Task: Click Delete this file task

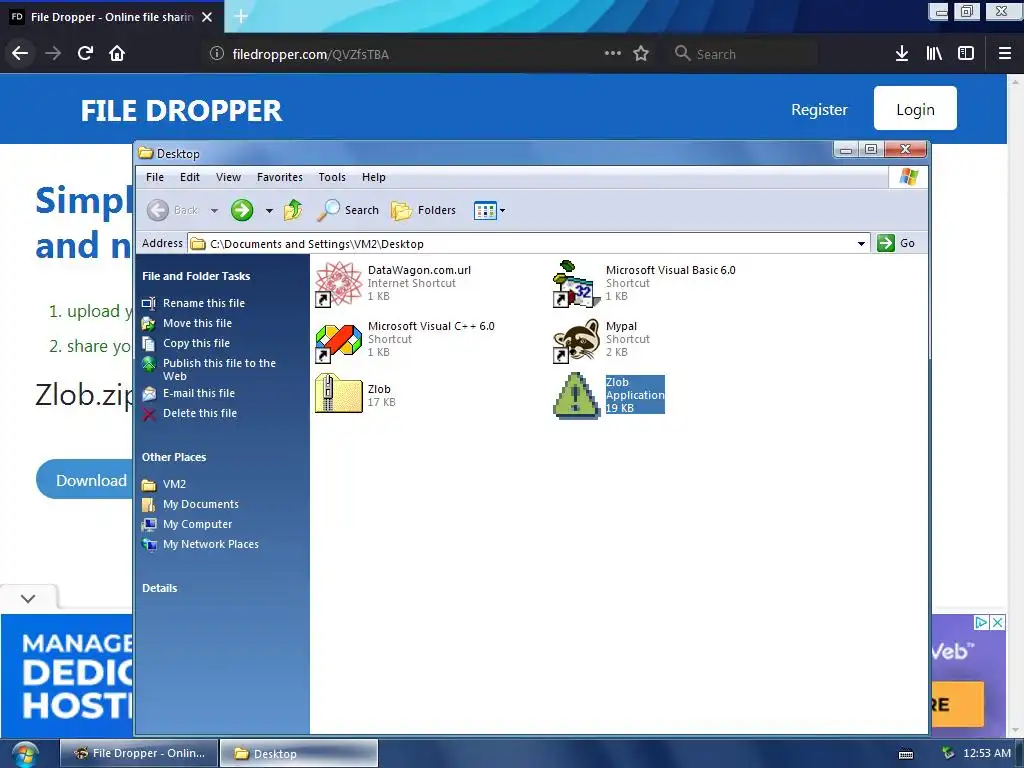Action: [x=200, y=413]
